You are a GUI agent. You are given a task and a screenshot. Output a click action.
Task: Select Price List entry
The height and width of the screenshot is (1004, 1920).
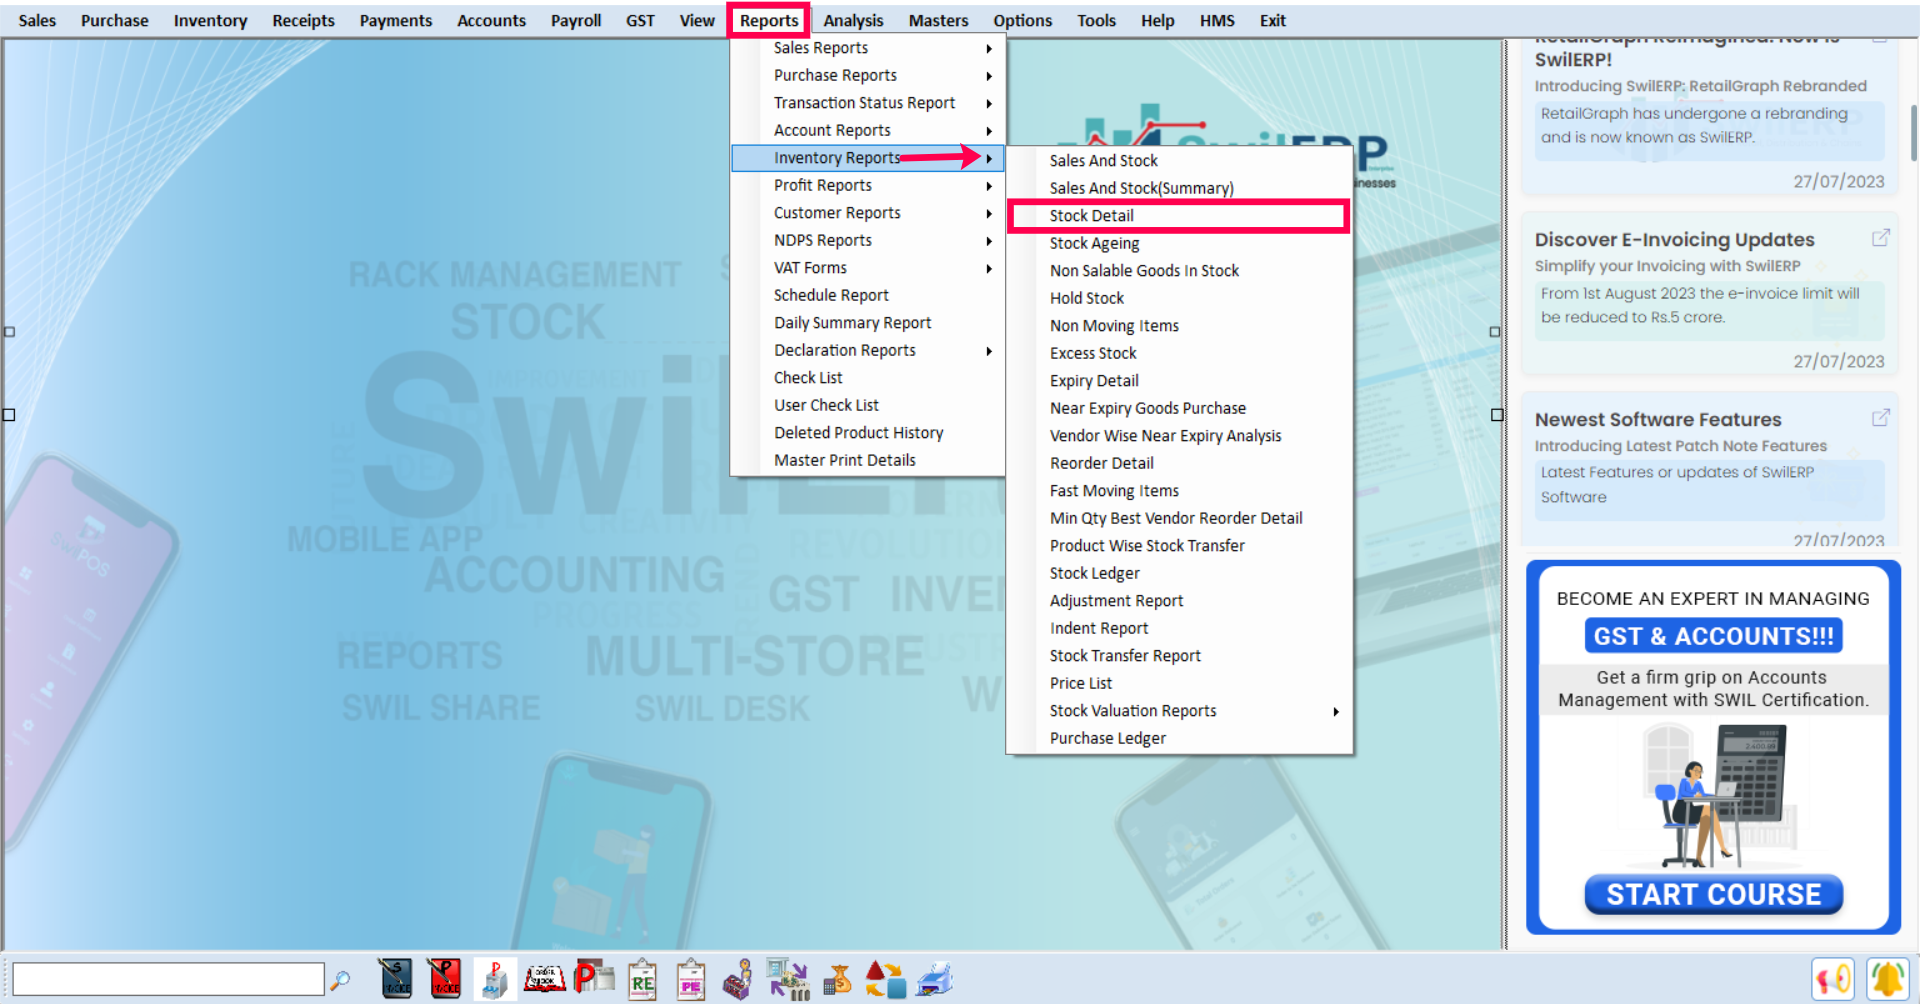click(x=1179, y=683)
